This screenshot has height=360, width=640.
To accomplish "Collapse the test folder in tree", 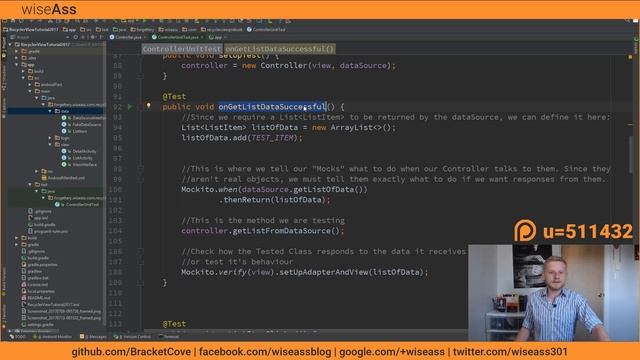I will click(x=30, y=184).
